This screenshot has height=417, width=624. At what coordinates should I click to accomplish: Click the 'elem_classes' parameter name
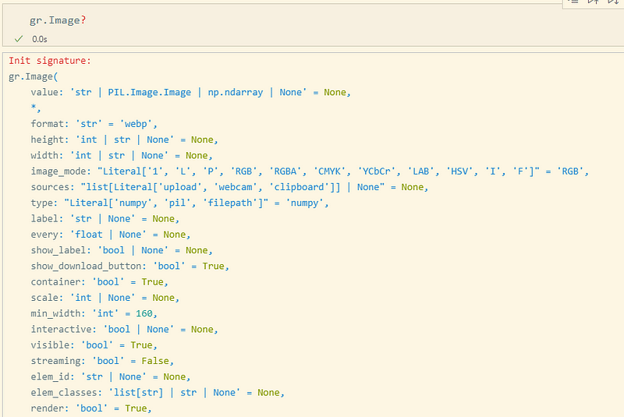64,393
